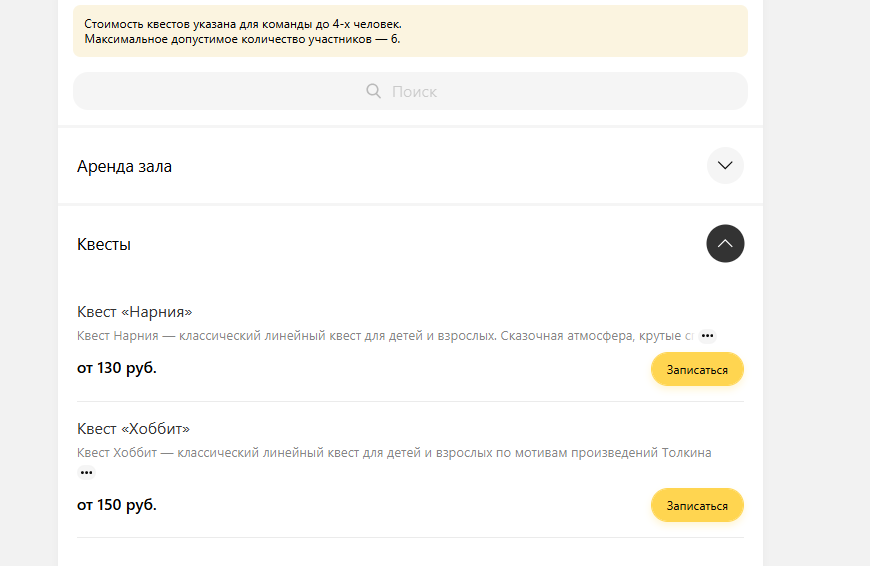Expand Нарния description with the ellipsis icon
The image size is (870, 566).
[707, 336]
